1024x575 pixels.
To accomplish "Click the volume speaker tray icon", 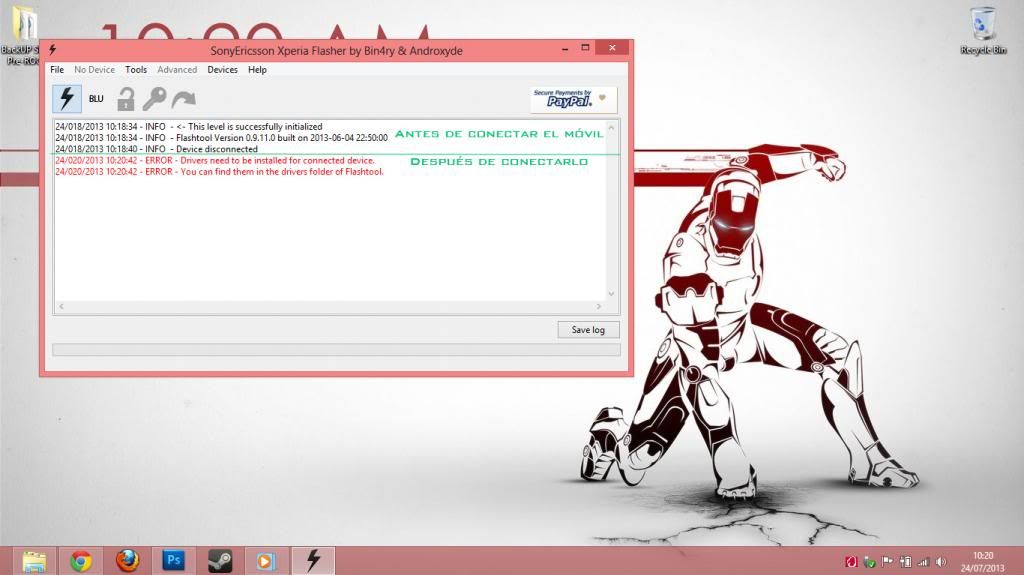I will (x=941, y=562).
